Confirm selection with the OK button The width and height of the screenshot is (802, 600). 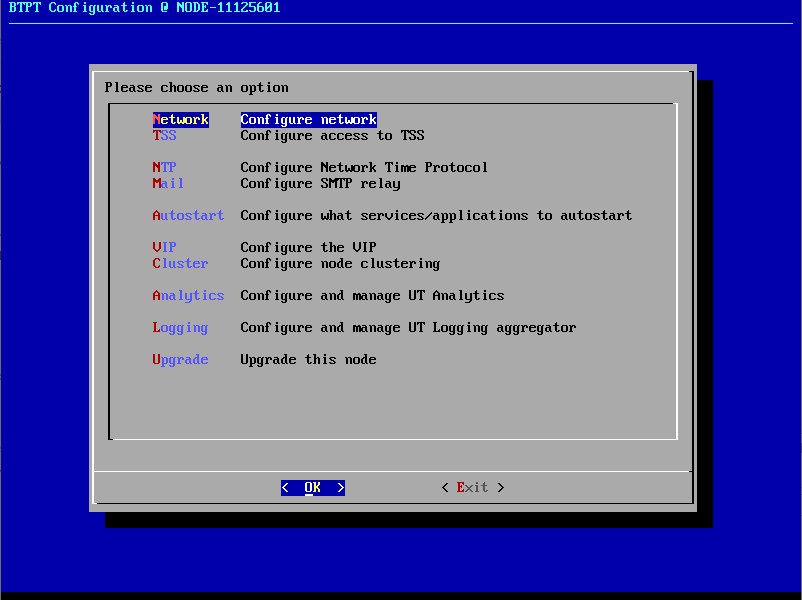tap(313, 487)
